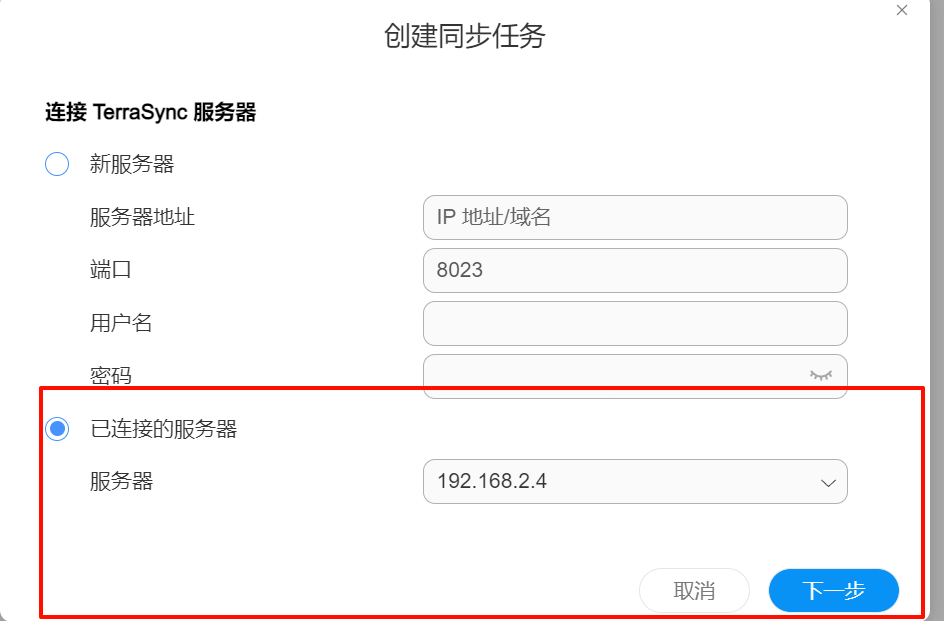Image resolution: width=944 pixels, height=621 pixels.
Task: Click the 连接 TerraSync 服务器 heading
Action: tap(151, 112)
